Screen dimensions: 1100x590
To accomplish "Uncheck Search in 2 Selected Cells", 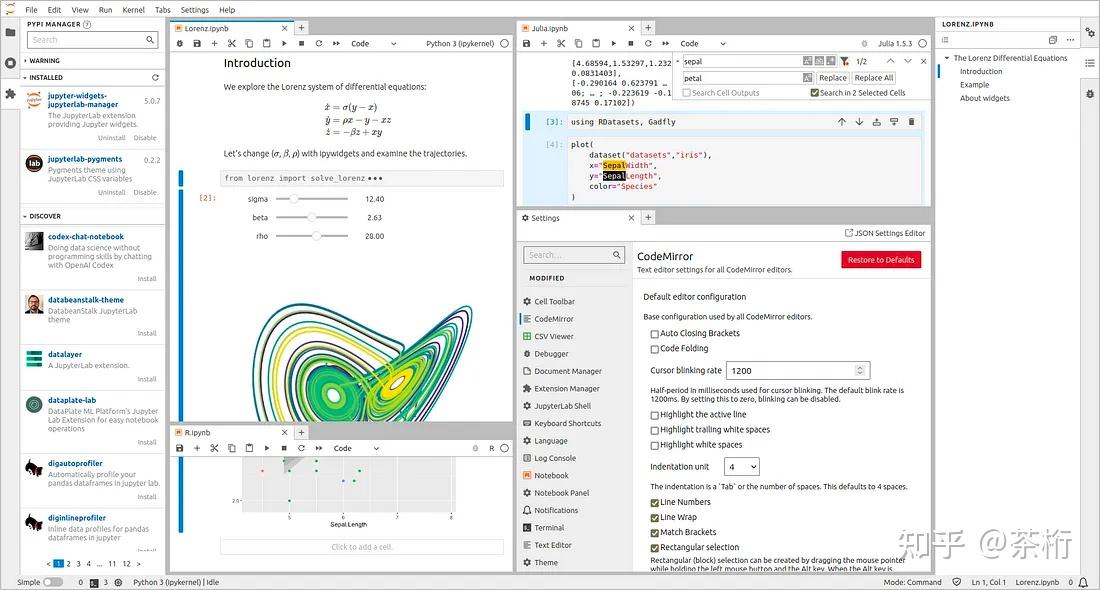I will point(815,92).
